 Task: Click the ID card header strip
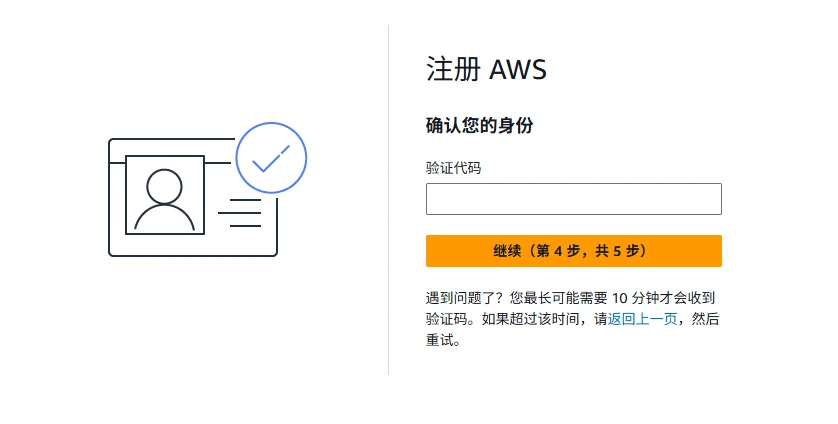coord(170,150)
